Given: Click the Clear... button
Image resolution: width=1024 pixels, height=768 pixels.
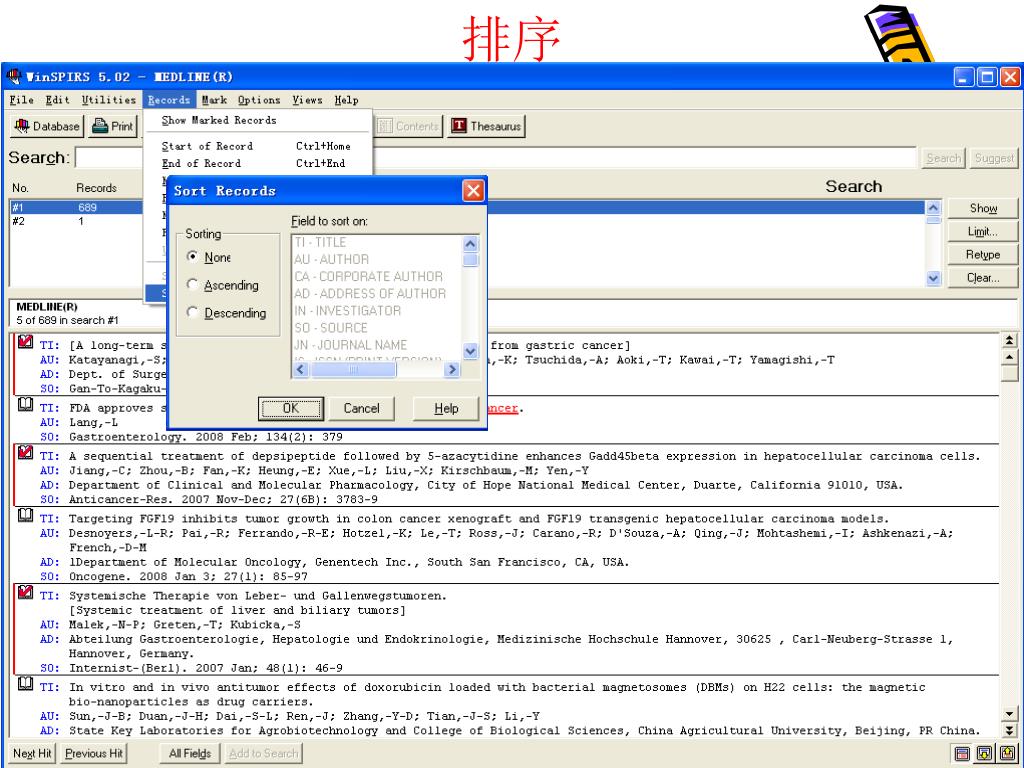Looking at the screenshot, I should coord(983,278).
